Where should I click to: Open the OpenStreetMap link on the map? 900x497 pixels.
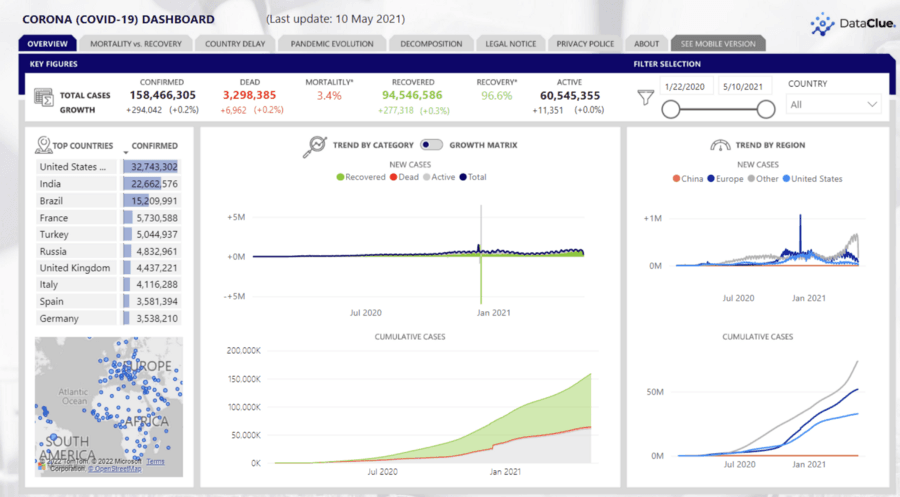tap(115, 468)
